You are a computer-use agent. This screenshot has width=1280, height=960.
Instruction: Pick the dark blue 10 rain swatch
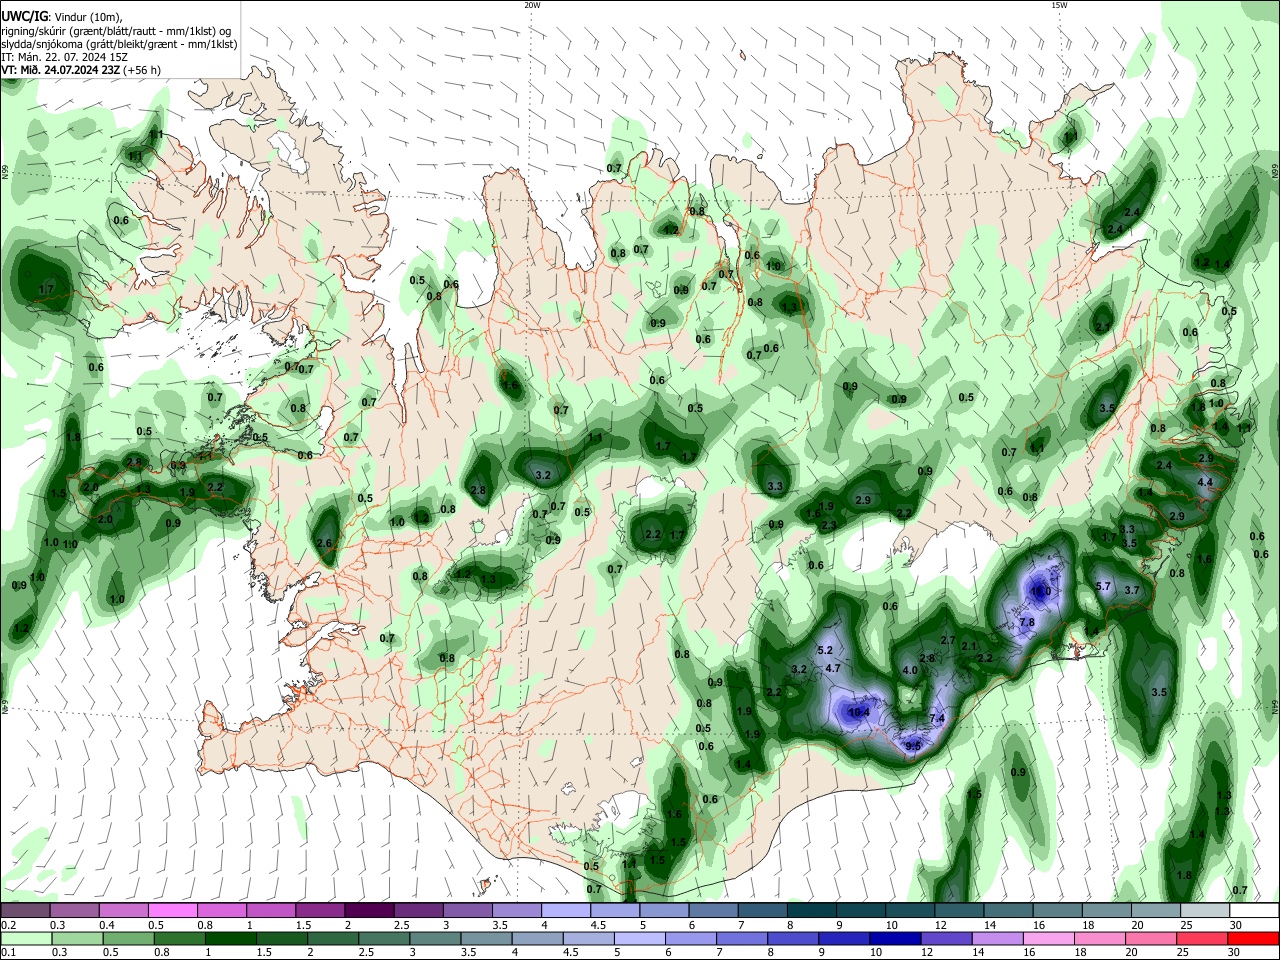point(894,938)
